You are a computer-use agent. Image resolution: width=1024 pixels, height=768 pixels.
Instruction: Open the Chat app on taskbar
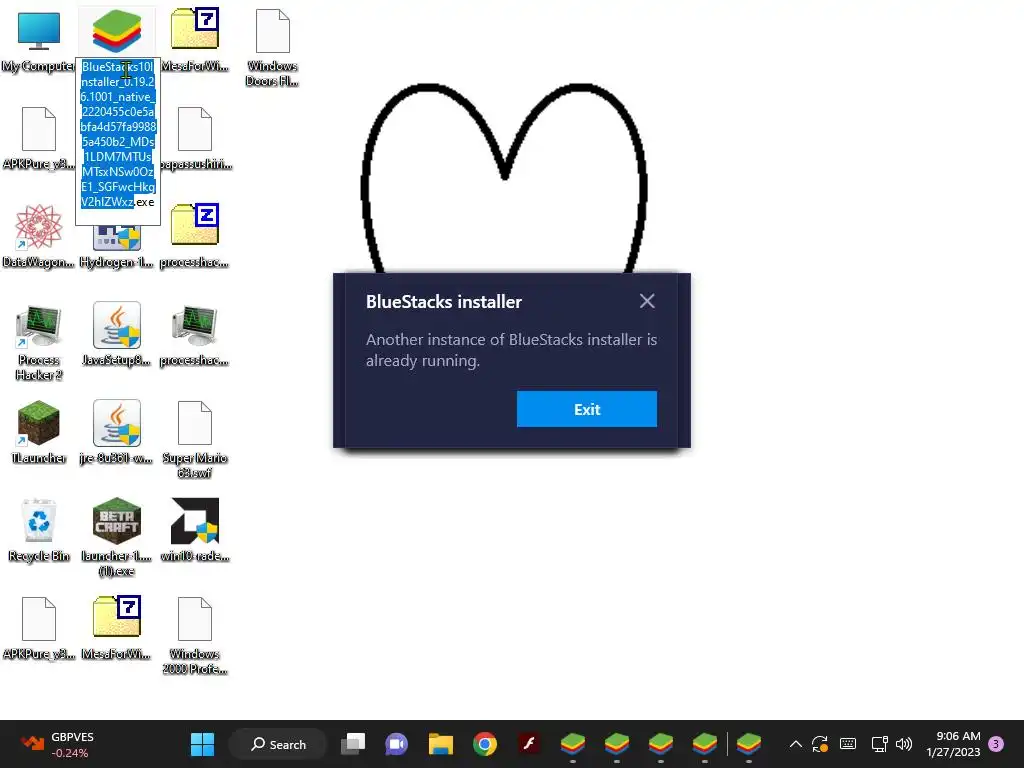tap(396, 744)
